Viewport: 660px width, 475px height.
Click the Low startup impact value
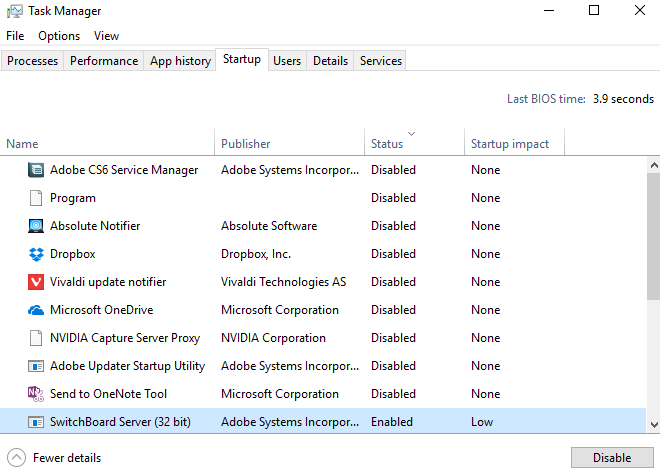coord(482,422)
